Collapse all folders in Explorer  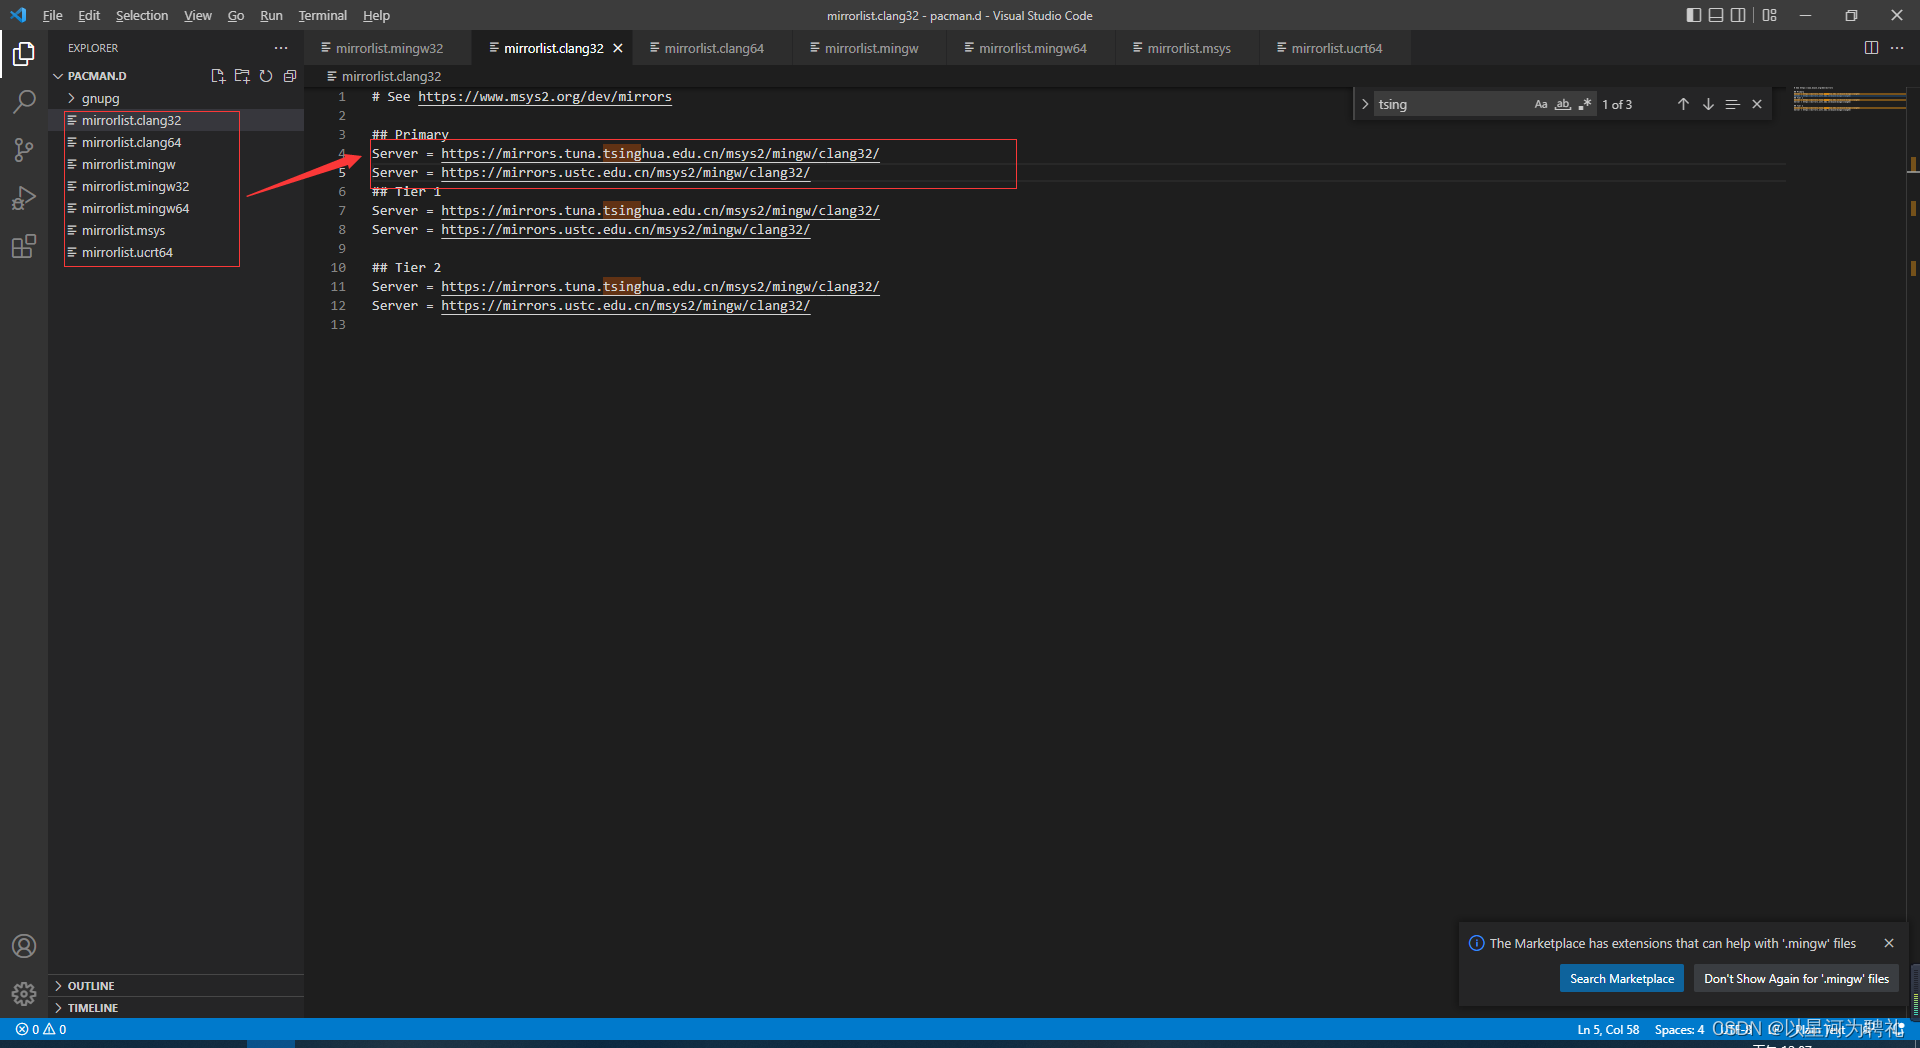tap(290, 76)
